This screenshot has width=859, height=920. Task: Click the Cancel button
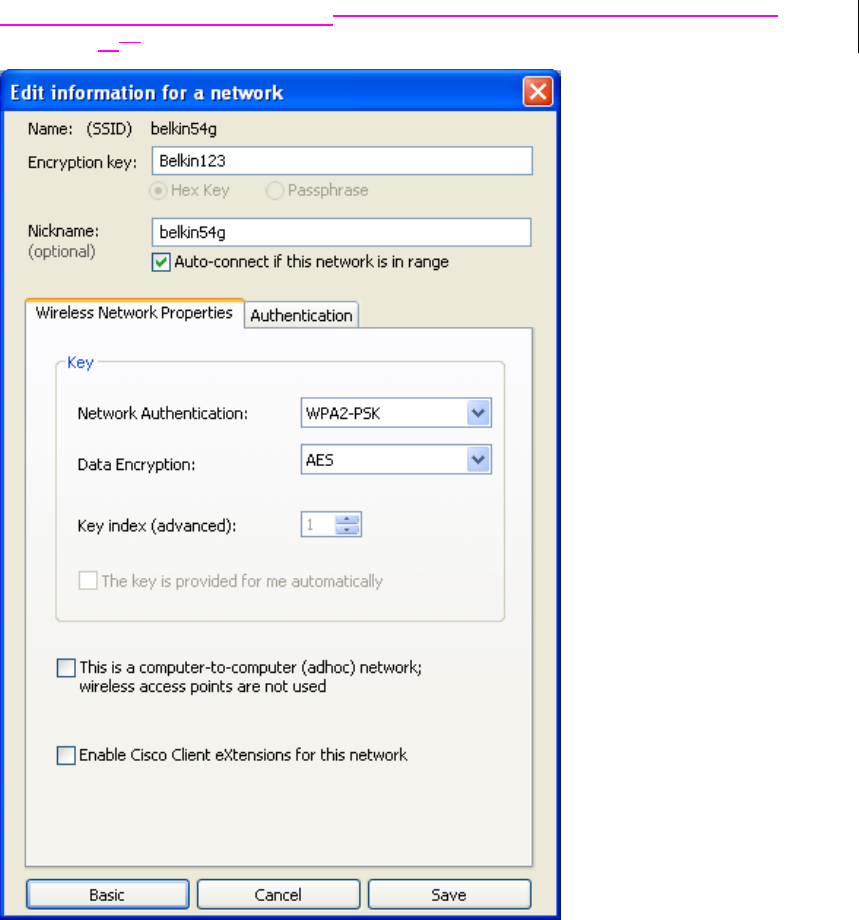pyautogui.click(x=278, y=894)
